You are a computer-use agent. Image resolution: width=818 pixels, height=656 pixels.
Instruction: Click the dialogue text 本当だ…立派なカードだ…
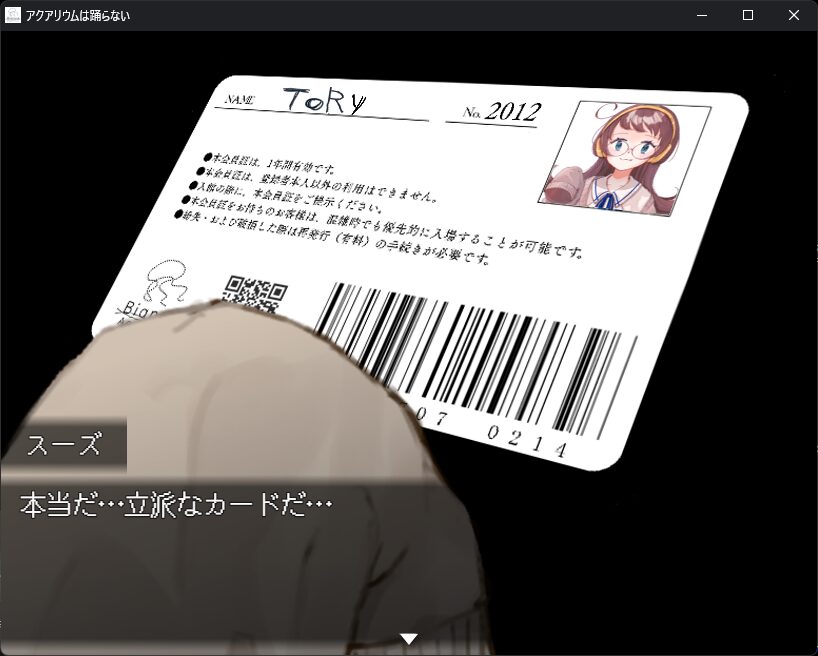(175, 505)
